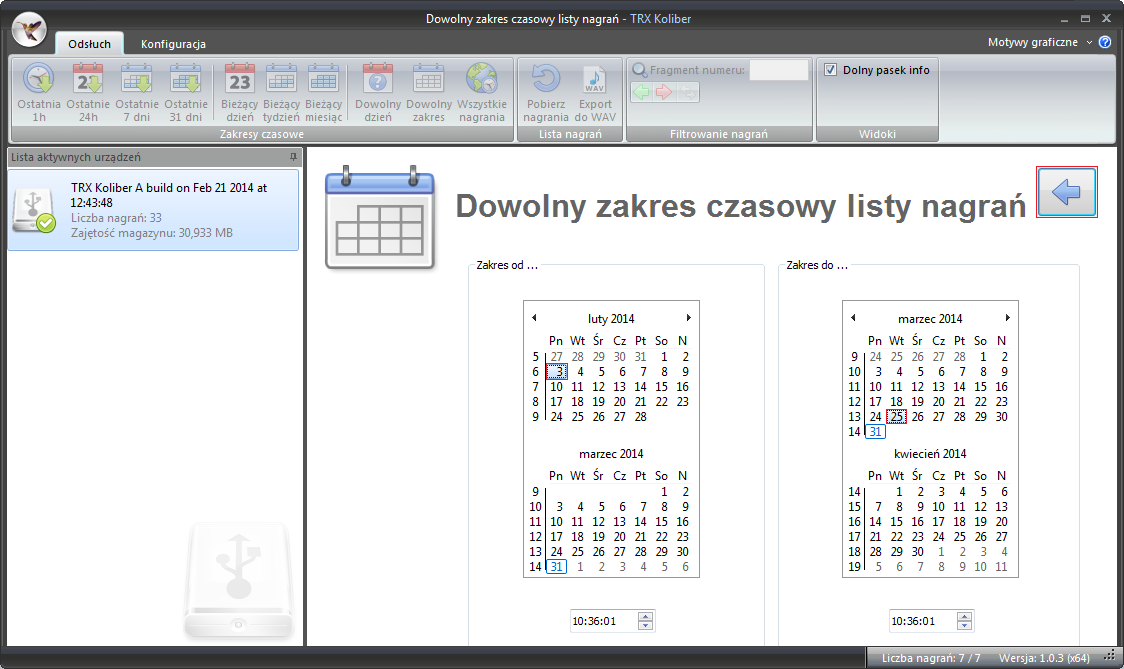The width and height of the screenshot is (1124, 669).
Task: Go to next month in Zakres od calendar
Action: (x=688, y=318)
